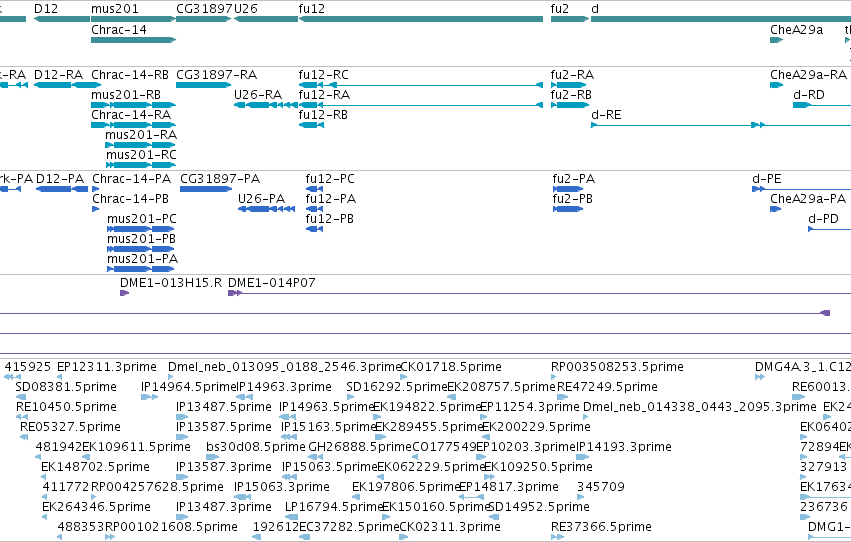Viewport: 851px width, 542px height.
Task: Click the EK148702.5prime EST label
Action: coord(95,468)
